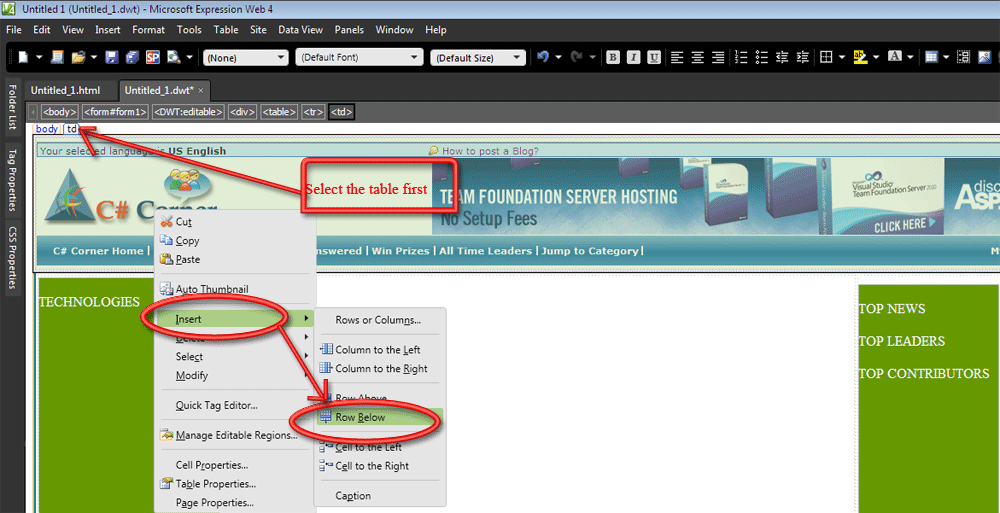
Task: Open the Panels menu
Action: 349,30
